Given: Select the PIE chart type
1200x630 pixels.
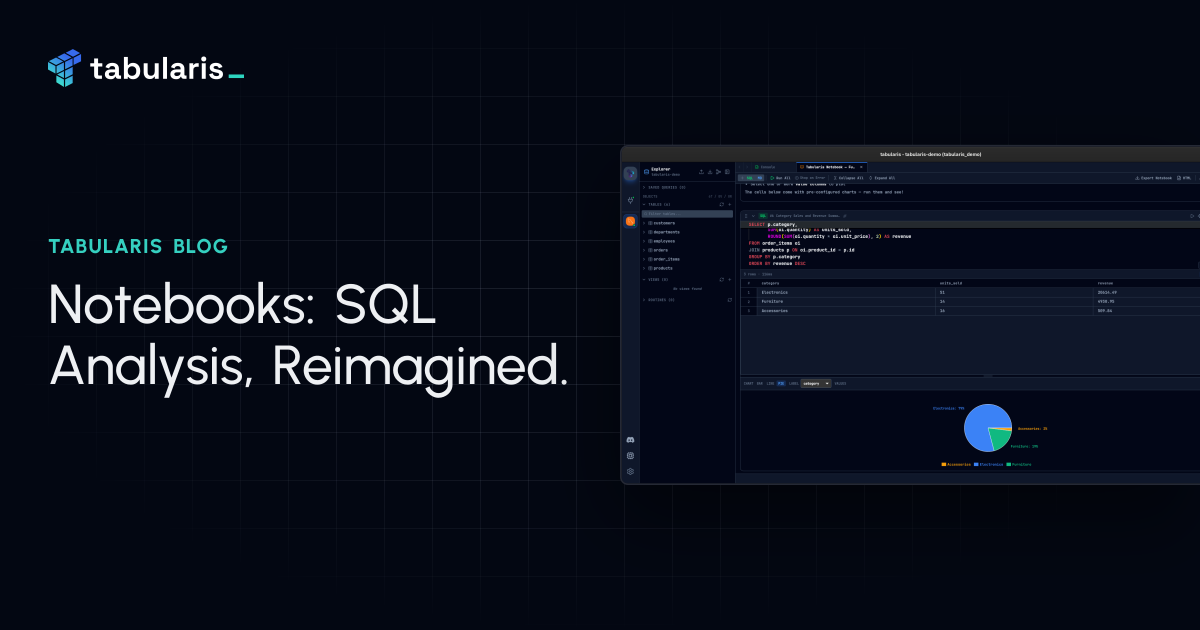Looking at the screenshot, I should [x=781, y=383].
